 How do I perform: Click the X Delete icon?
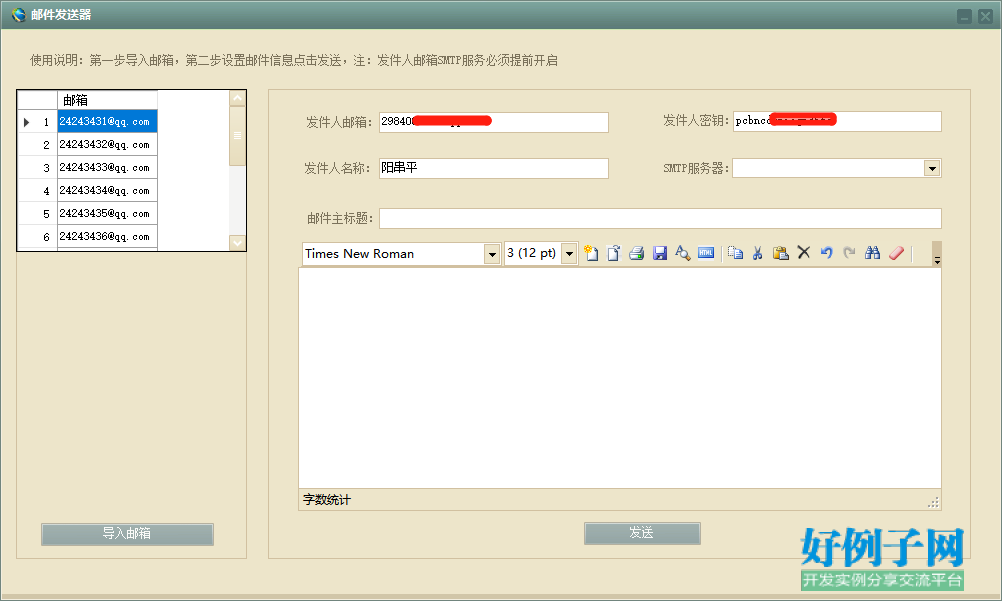804,253
